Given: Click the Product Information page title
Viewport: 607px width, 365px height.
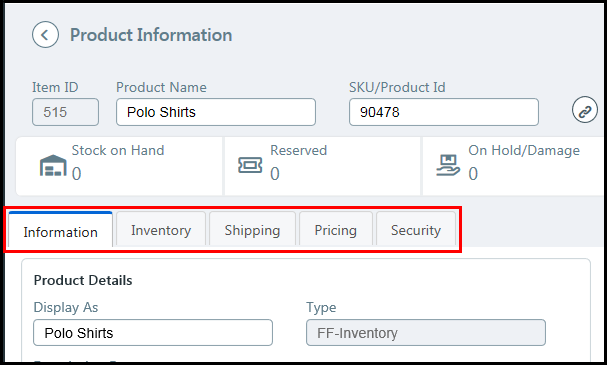Looking at the screenshot, I should click(x=151, y=35).
